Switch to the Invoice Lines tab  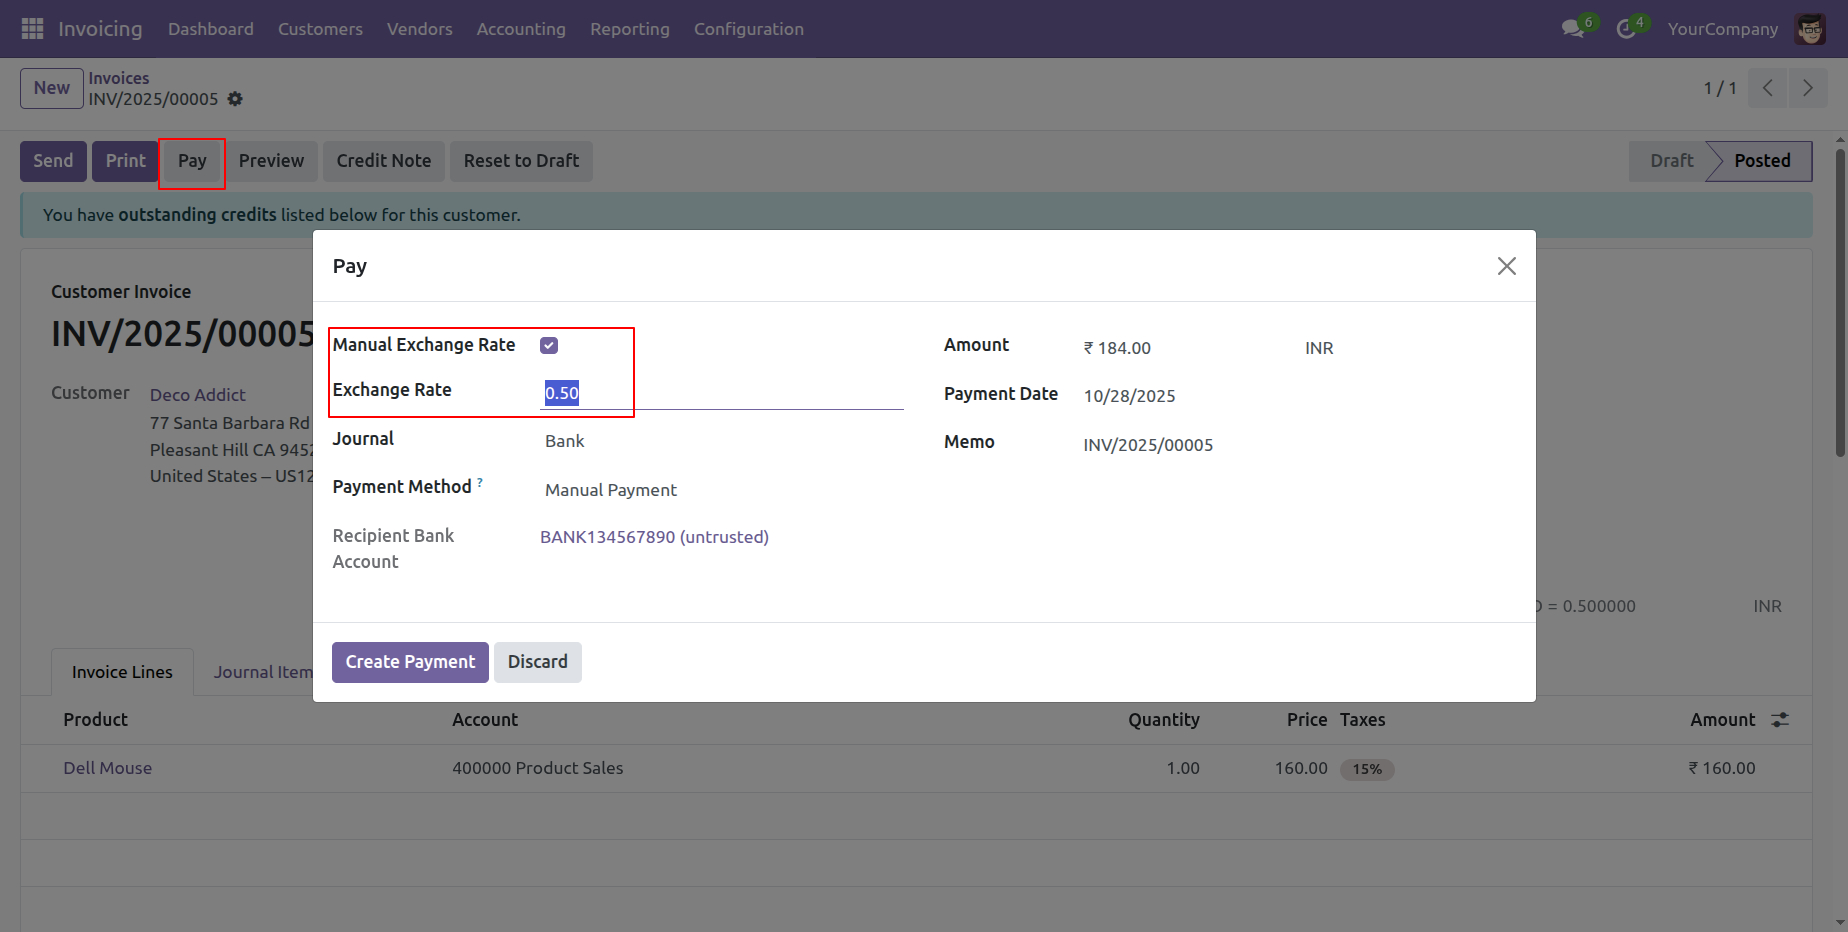(122, 672)
